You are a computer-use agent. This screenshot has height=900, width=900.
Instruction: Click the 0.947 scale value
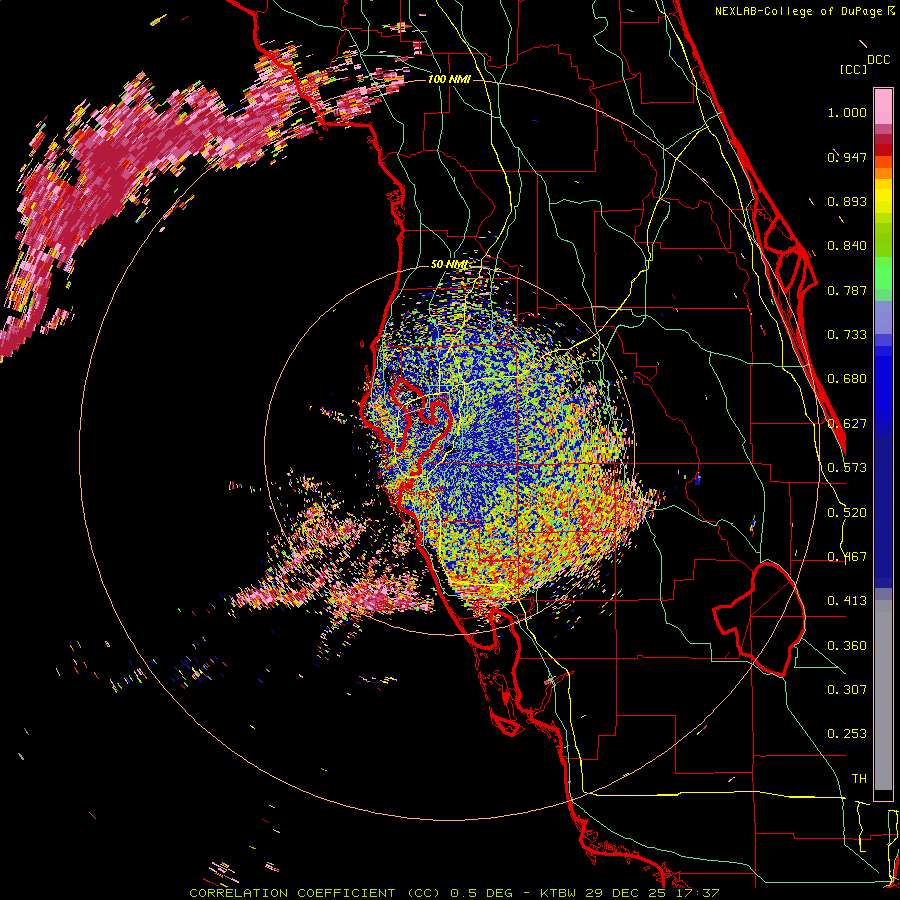point(847,157)
